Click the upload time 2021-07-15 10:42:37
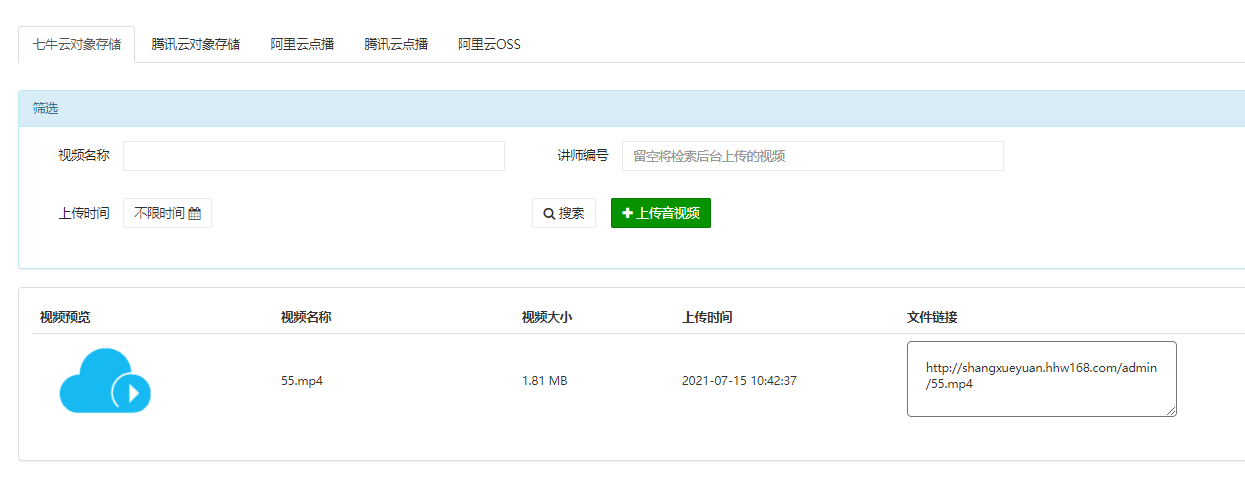The height and width of the screenshot is (503, 1245). (739, 381)
